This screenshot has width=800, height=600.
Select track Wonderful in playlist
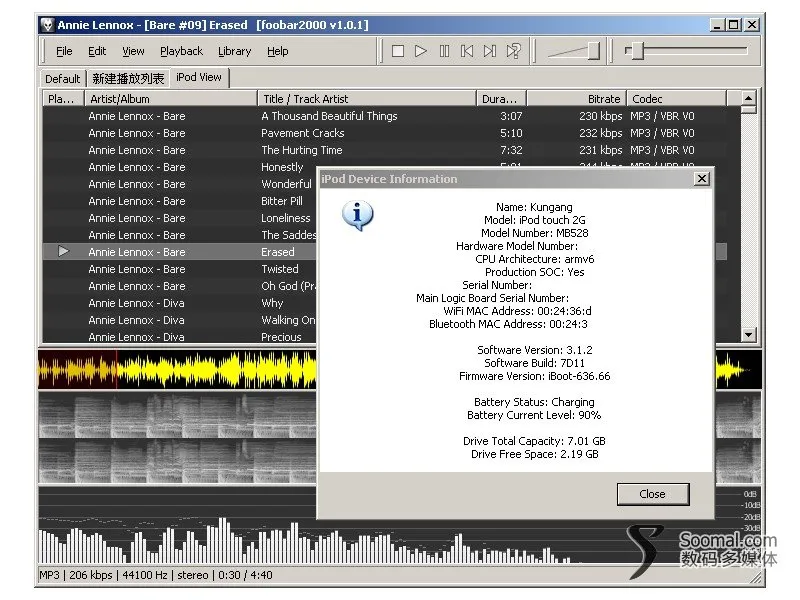286,184
